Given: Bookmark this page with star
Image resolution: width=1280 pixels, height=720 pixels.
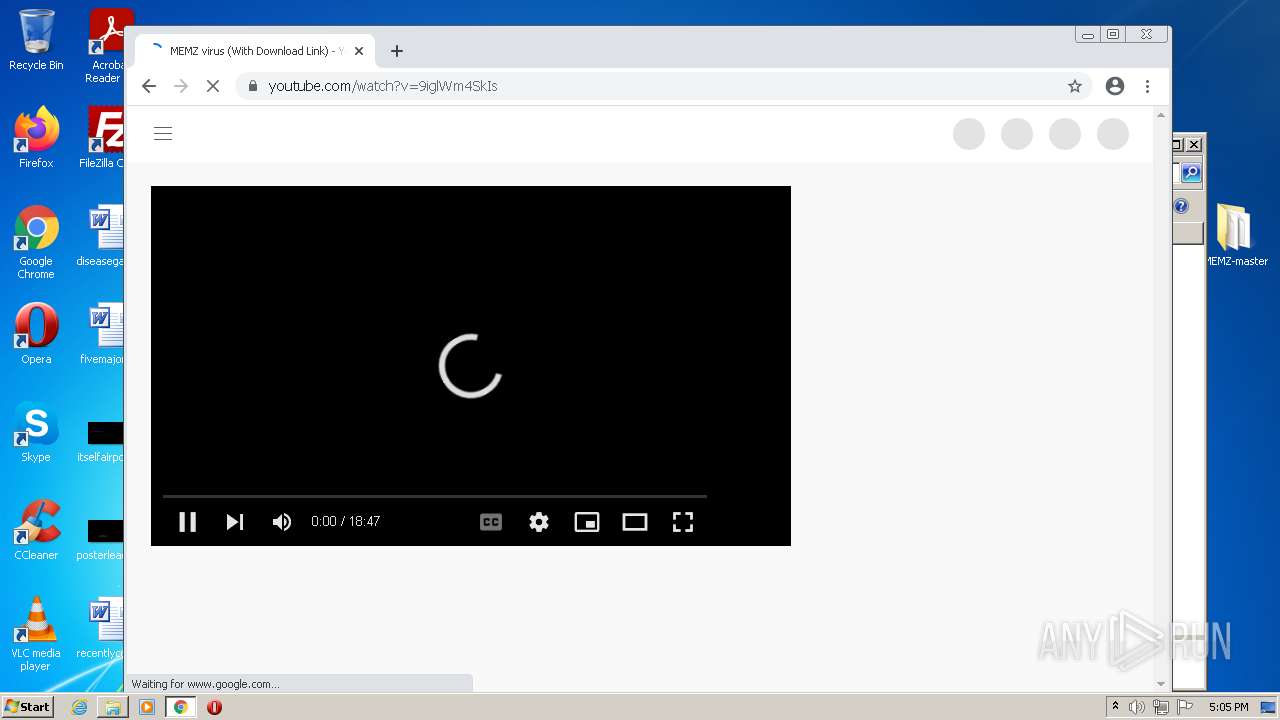Looking at the screenshot, I should [1075, 86].
